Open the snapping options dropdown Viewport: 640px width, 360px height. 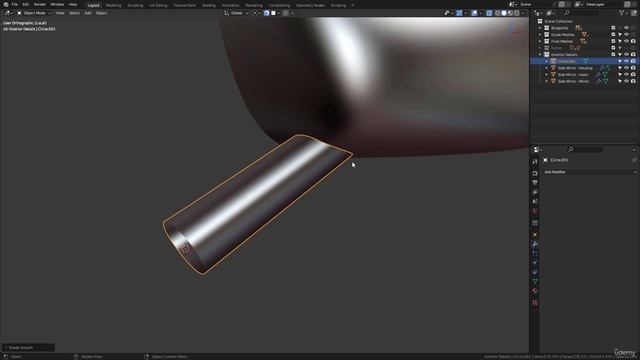(275, 13)
